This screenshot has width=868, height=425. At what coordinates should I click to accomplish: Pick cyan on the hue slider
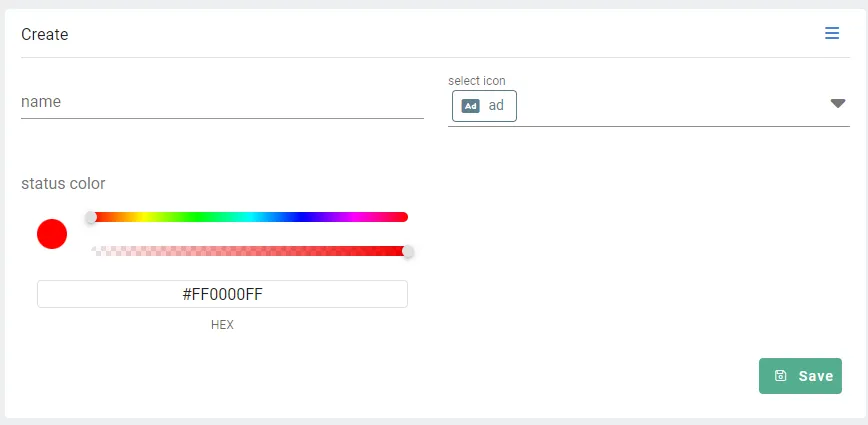click(x=250, y=217)
